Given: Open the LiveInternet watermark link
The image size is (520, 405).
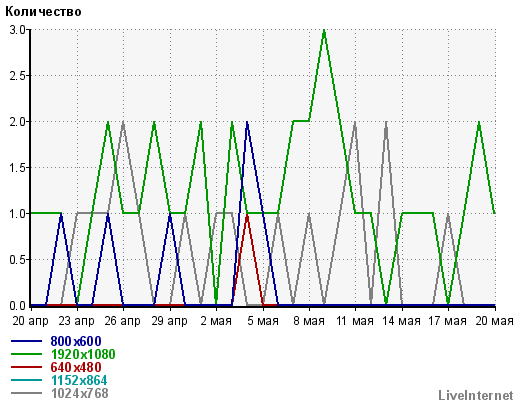Looking at the screenshot, I should click(x=476, y=396).
